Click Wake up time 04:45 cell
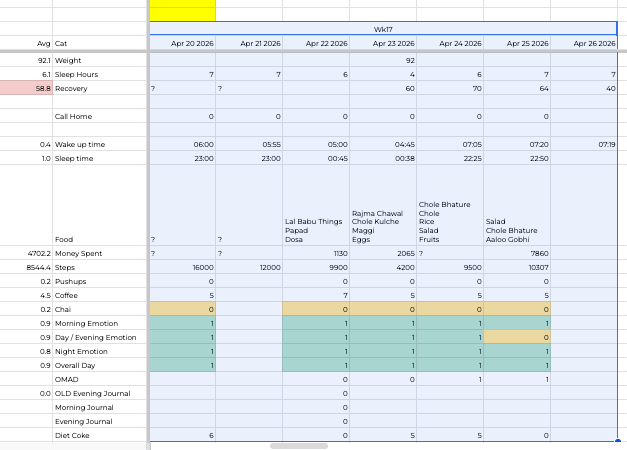Screen dimensions: 627x450 pyautogui.click(x=383, y=144)
